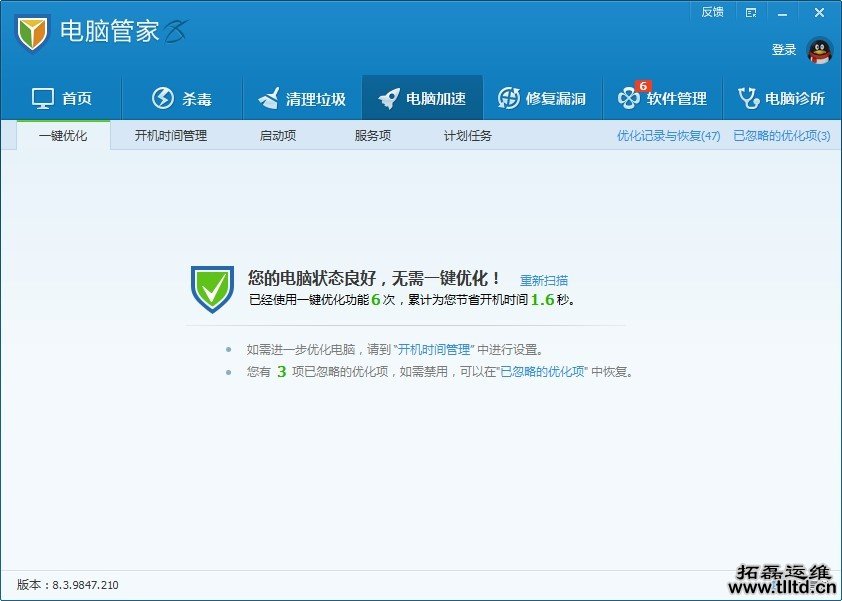842x601 pixels.
Task: Switch to the 启动项 tab
Action: [278, 136]
